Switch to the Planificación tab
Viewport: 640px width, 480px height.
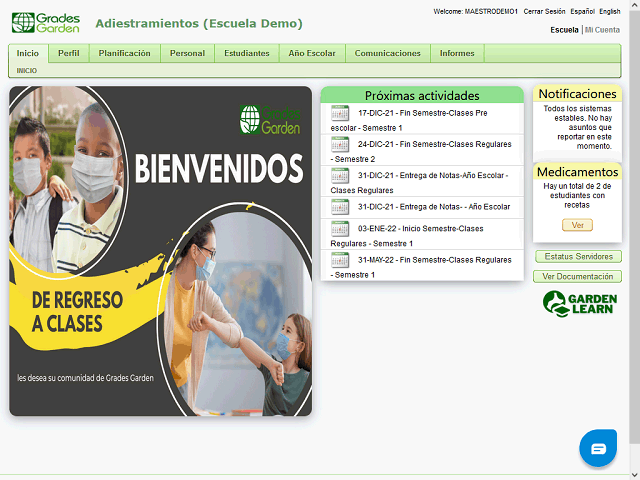pos(124,53)
